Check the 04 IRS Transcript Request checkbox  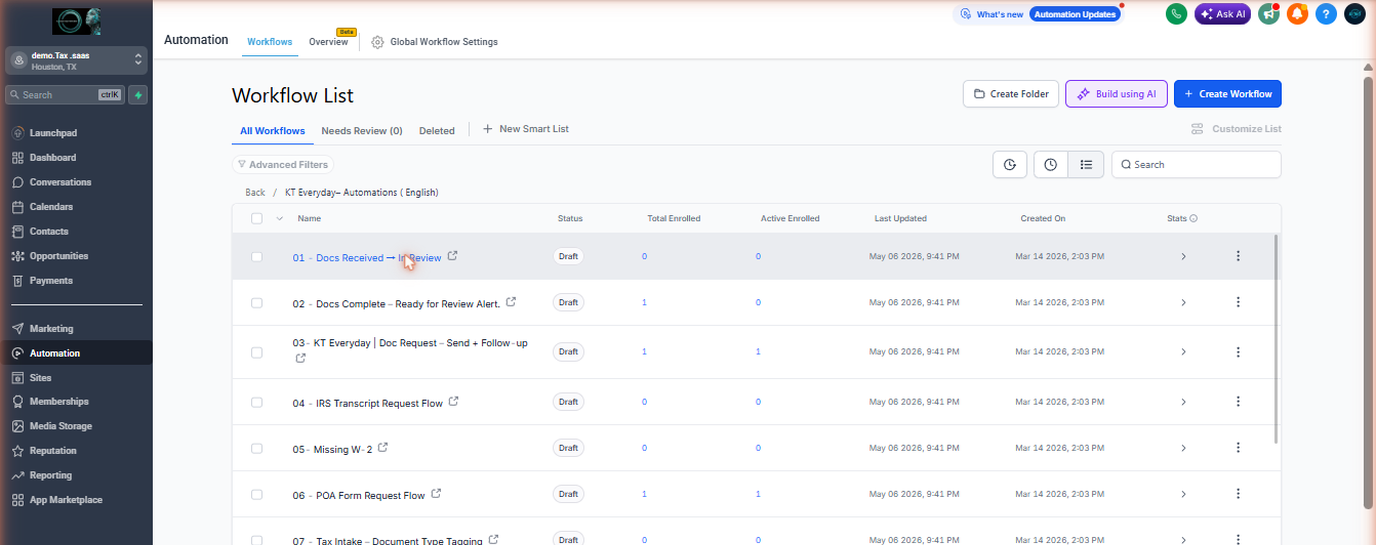point(257,402)
